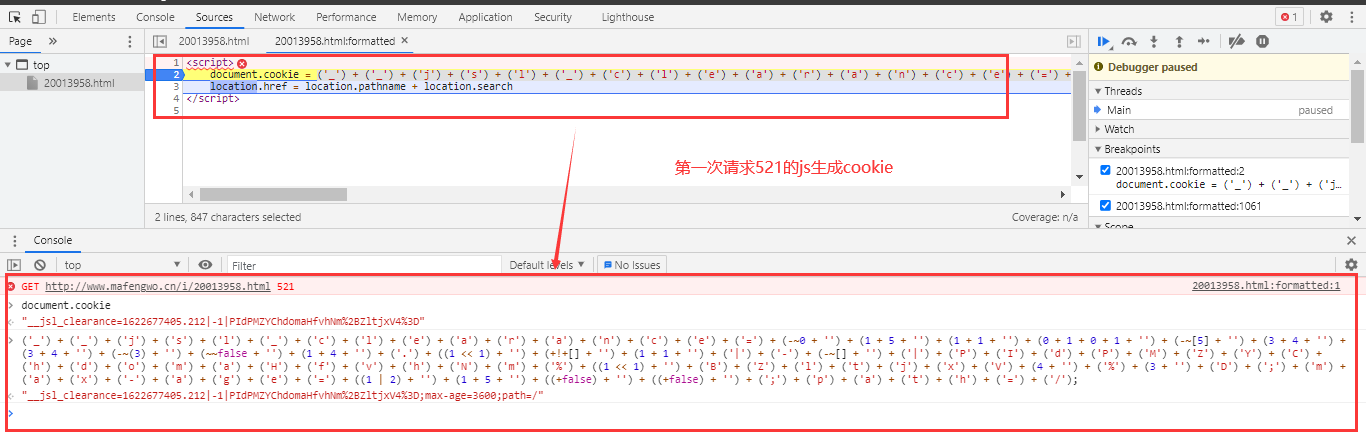This screenshot has width=1366, height=442.
Task: Switch to the 20013958.html editor tab
Action: [214, 41]
